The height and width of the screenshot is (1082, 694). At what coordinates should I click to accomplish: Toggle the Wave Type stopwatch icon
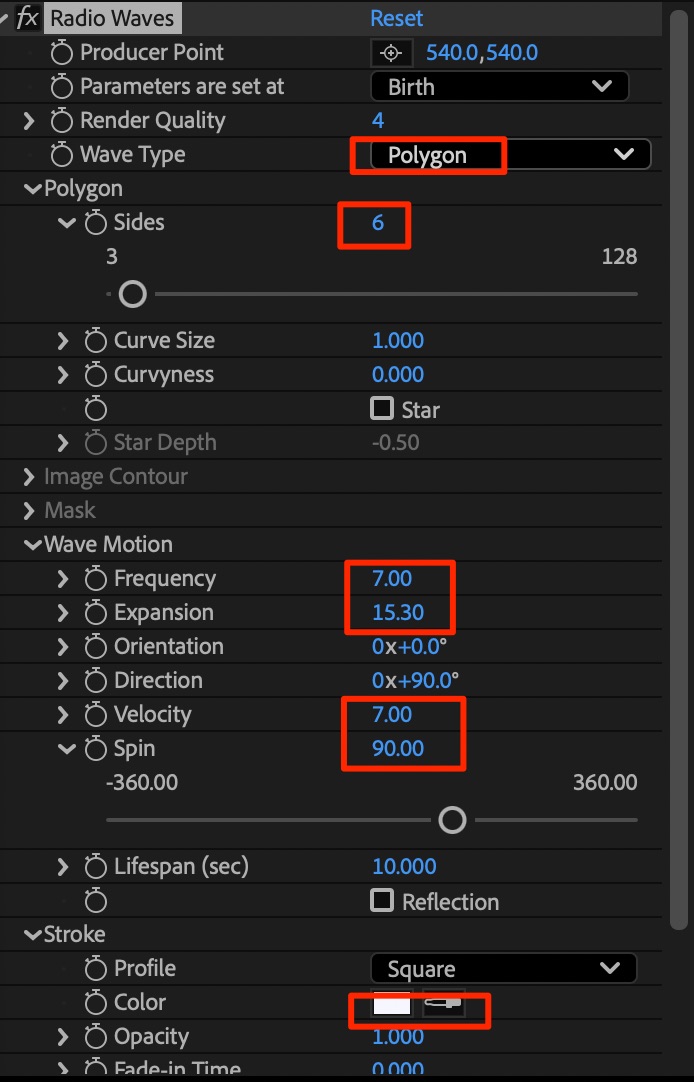coord(62,155)
